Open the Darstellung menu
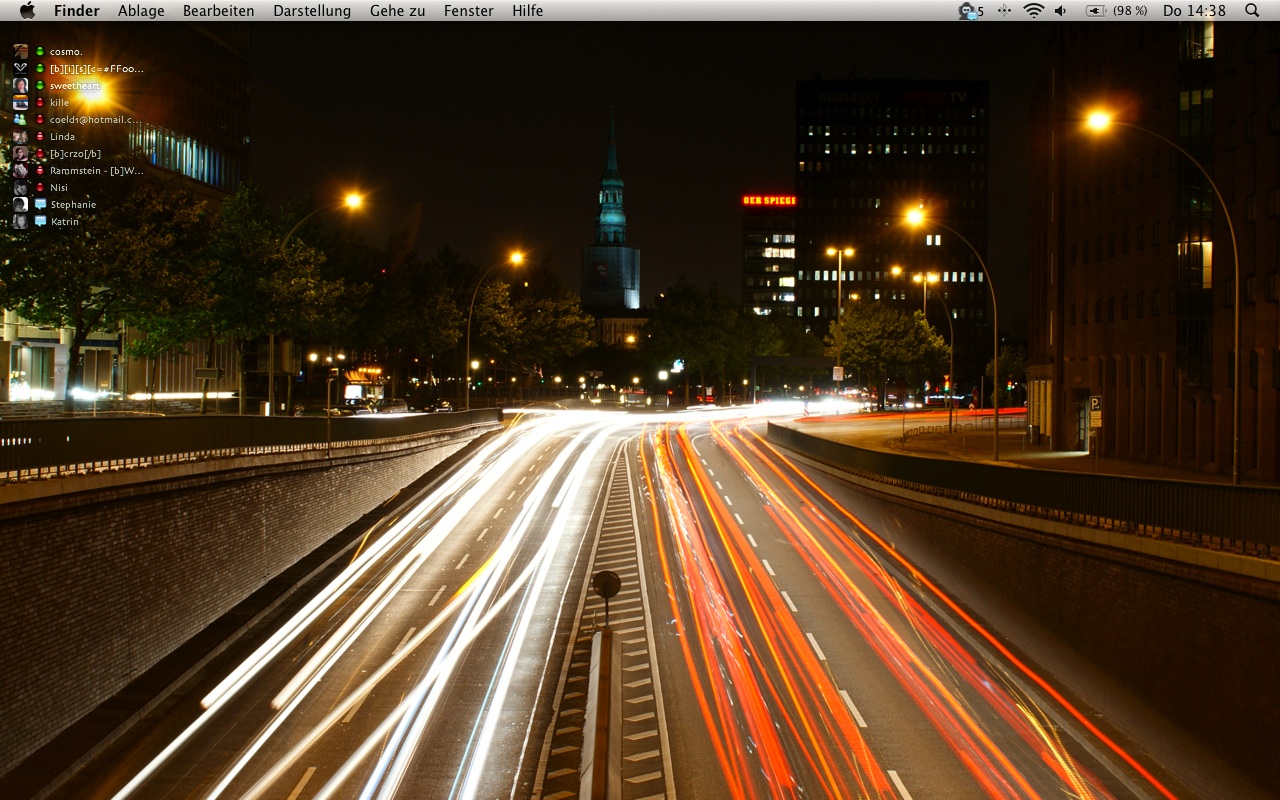The image size is (1280, 800). (x=312, y=11)
